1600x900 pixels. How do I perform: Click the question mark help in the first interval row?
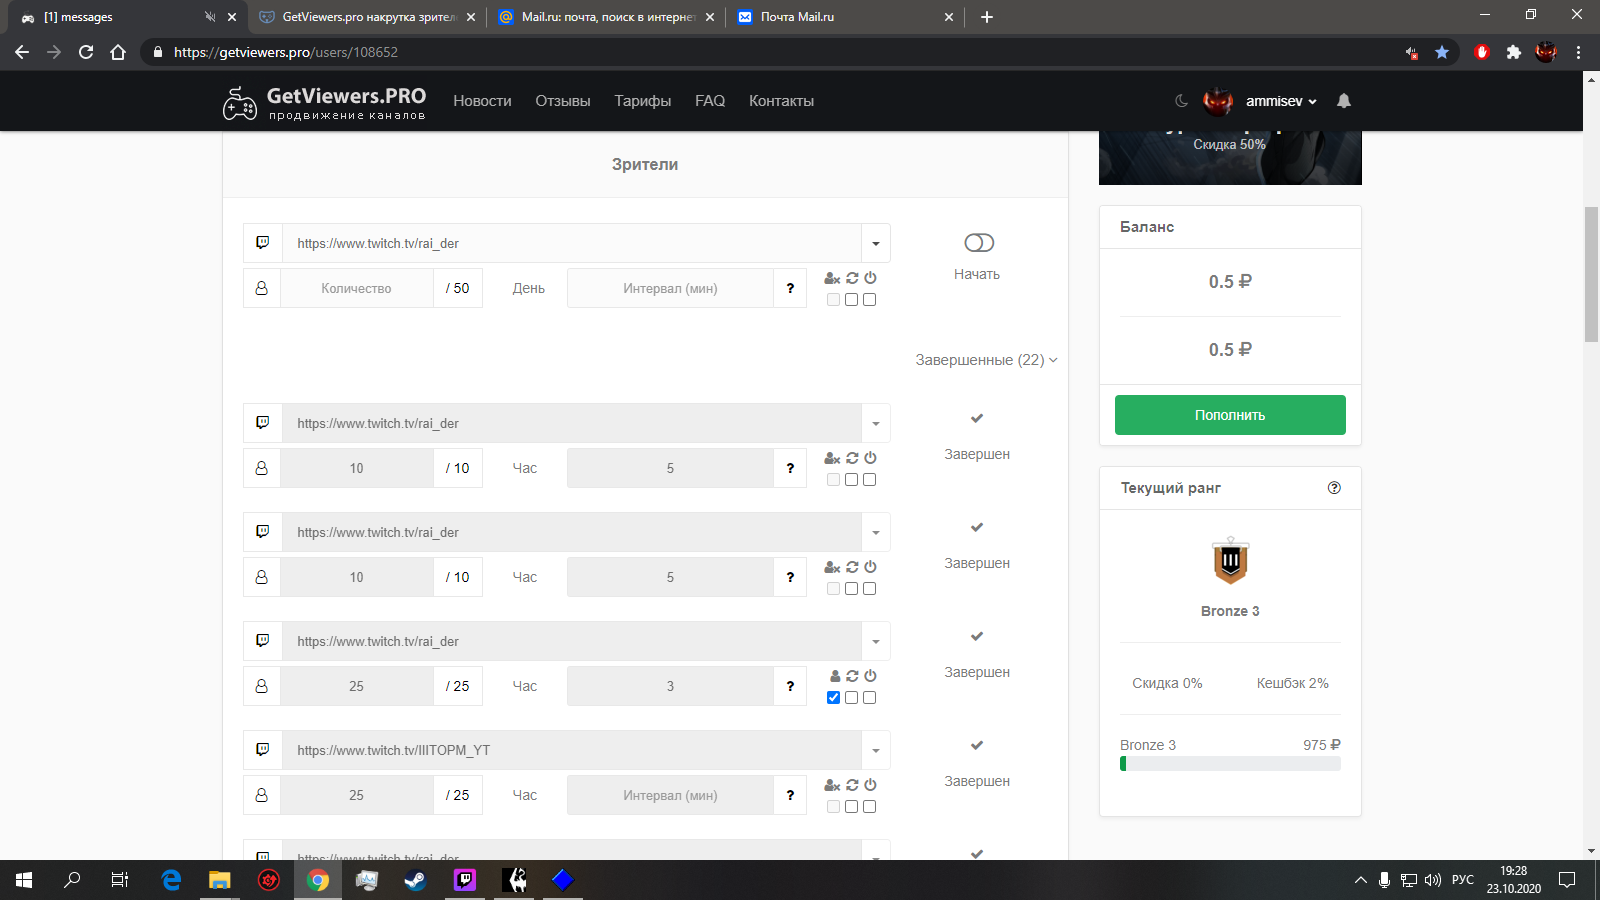[790, 288]
